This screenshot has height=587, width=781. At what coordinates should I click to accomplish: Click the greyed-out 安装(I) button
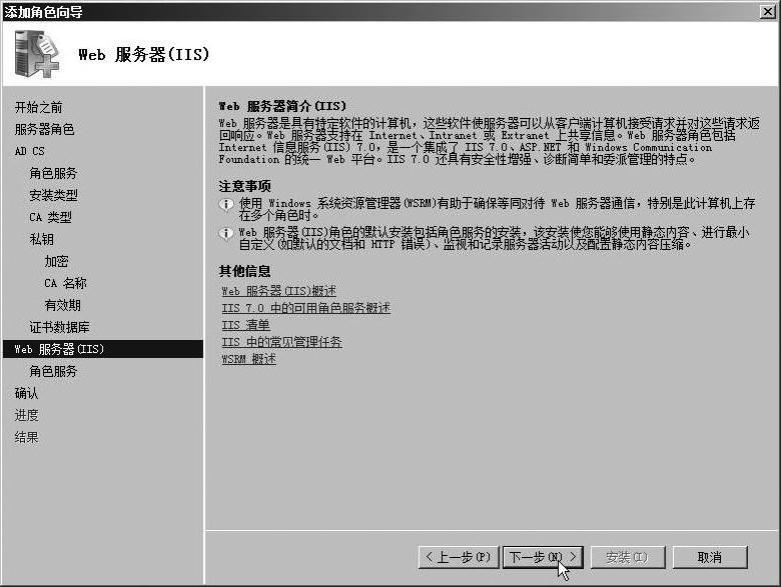click(628, 557)
